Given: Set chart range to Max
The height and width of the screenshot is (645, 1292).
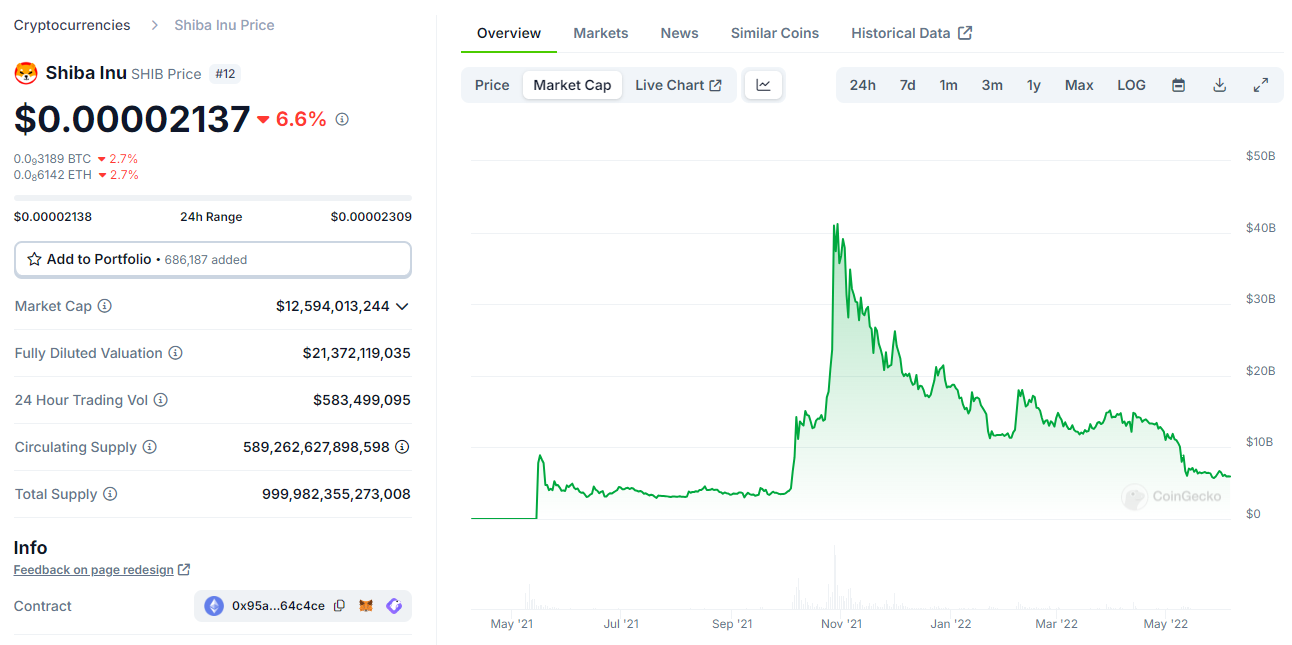Looking at the screenshot, I should (1079, 85).
